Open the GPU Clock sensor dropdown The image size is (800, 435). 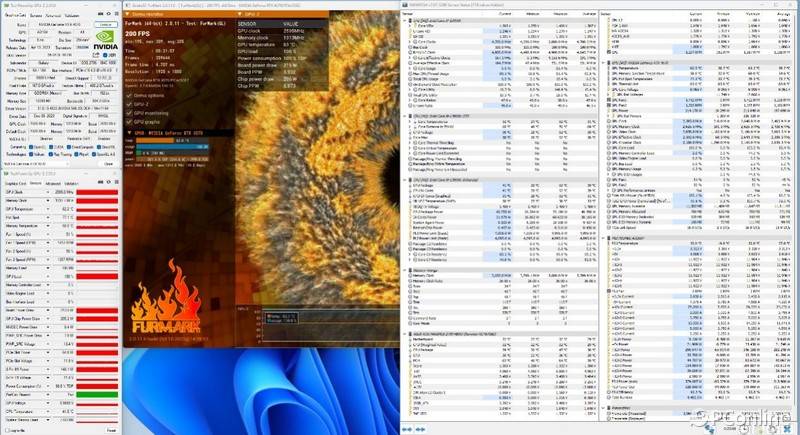click(49, 191)
